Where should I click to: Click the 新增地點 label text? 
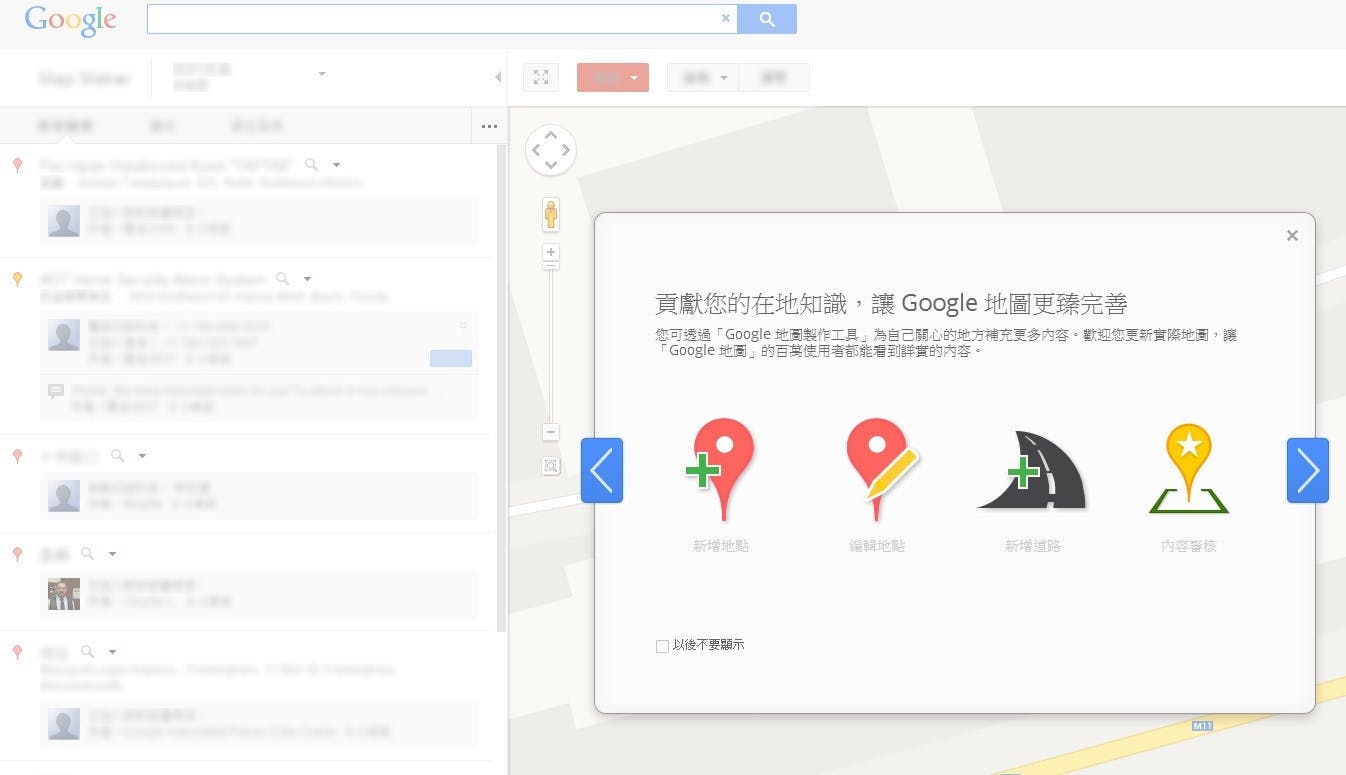click(x=721, y=546)
